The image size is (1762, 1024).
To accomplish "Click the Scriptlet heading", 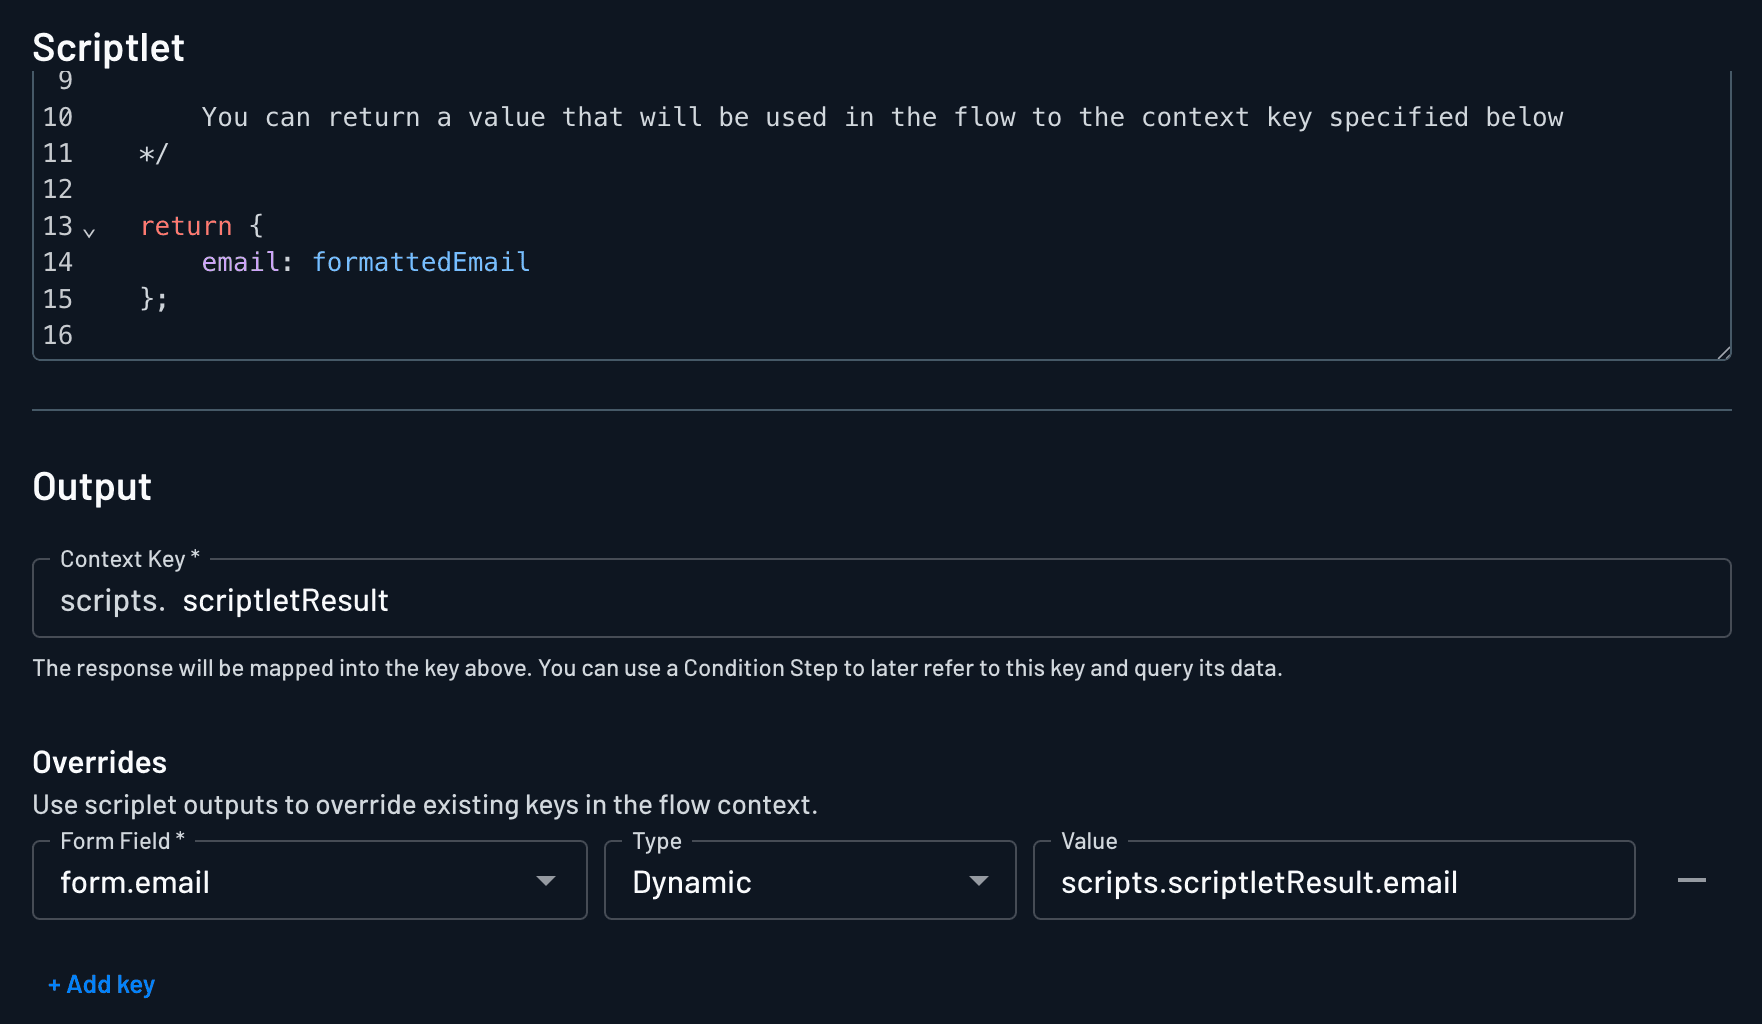I will click(108, 48).
